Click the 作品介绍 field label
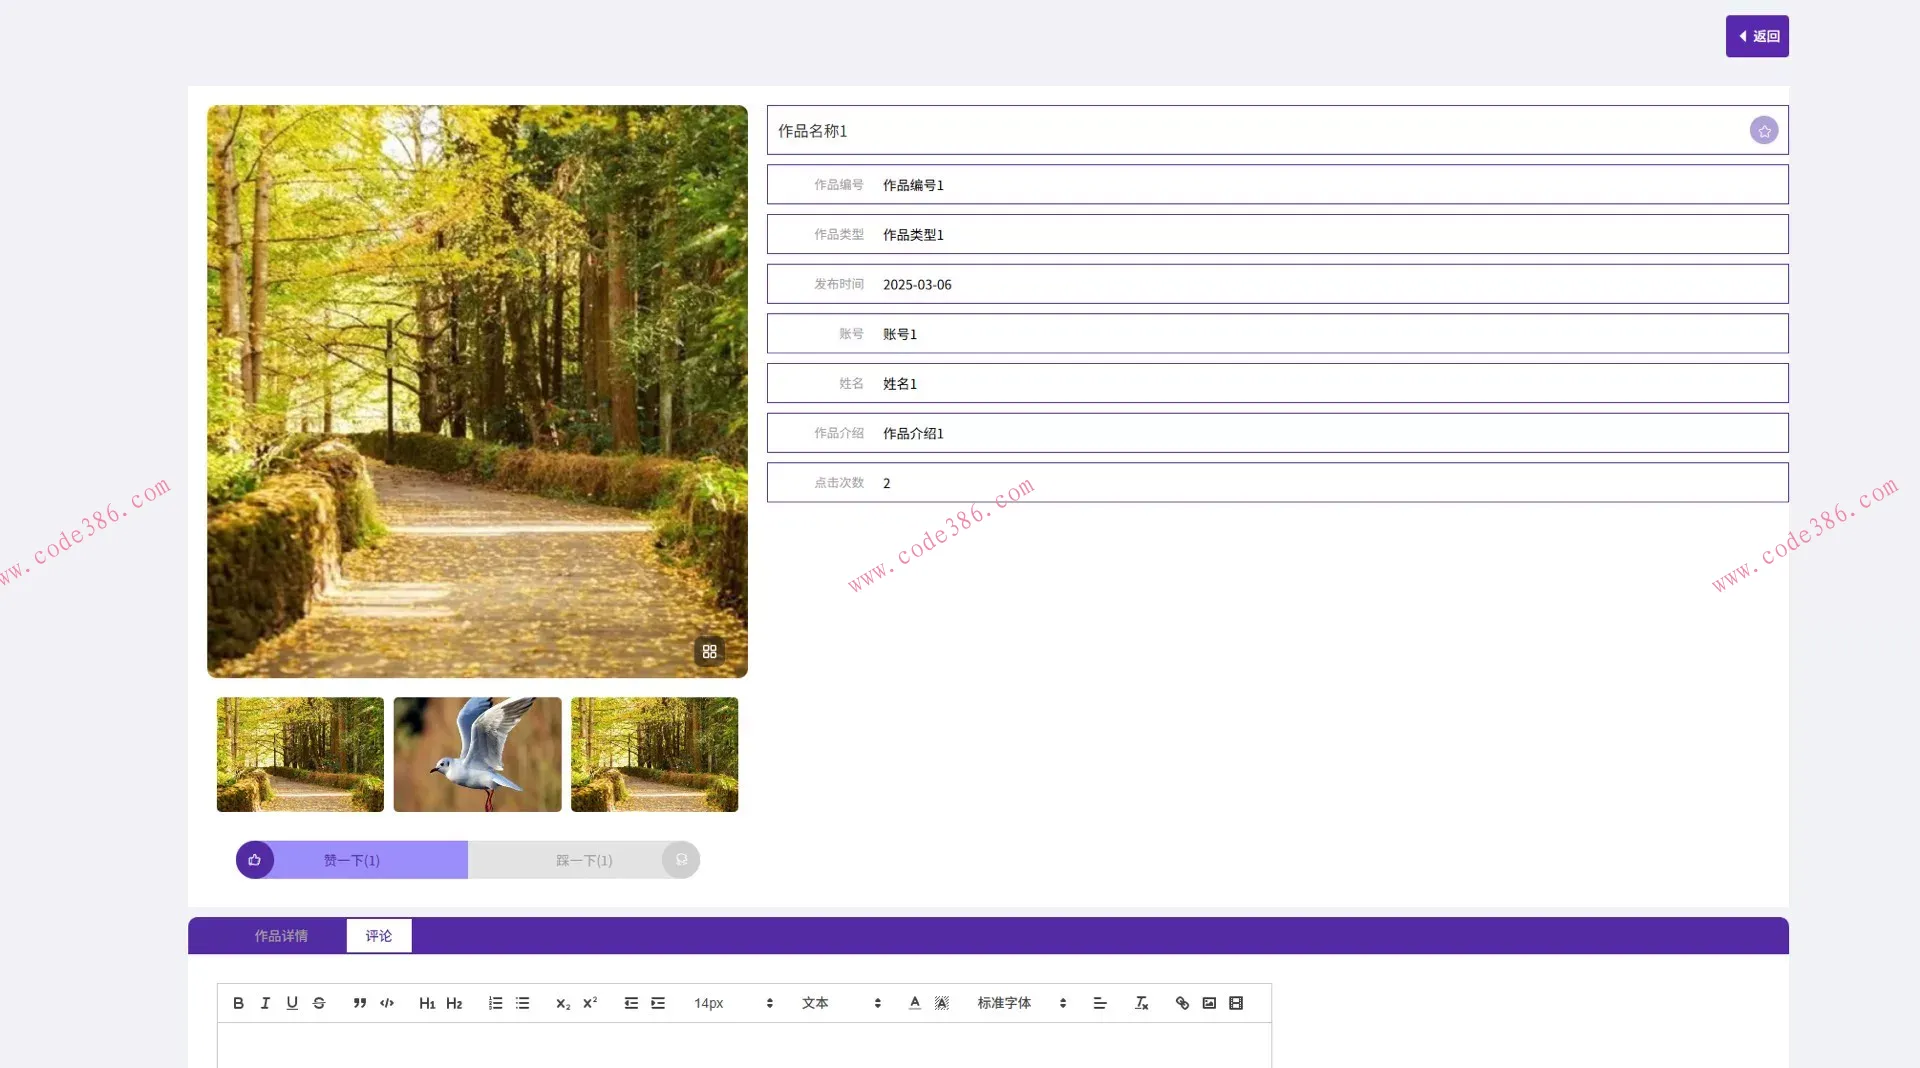The image size is (1920, 1068). [x=839, y=433]
